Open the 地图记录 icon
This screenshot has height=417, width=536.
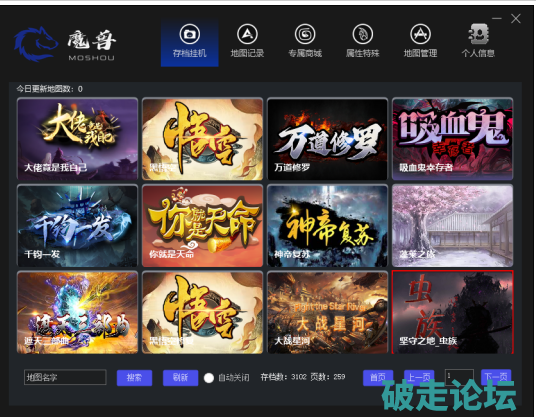tap(247, 34)
